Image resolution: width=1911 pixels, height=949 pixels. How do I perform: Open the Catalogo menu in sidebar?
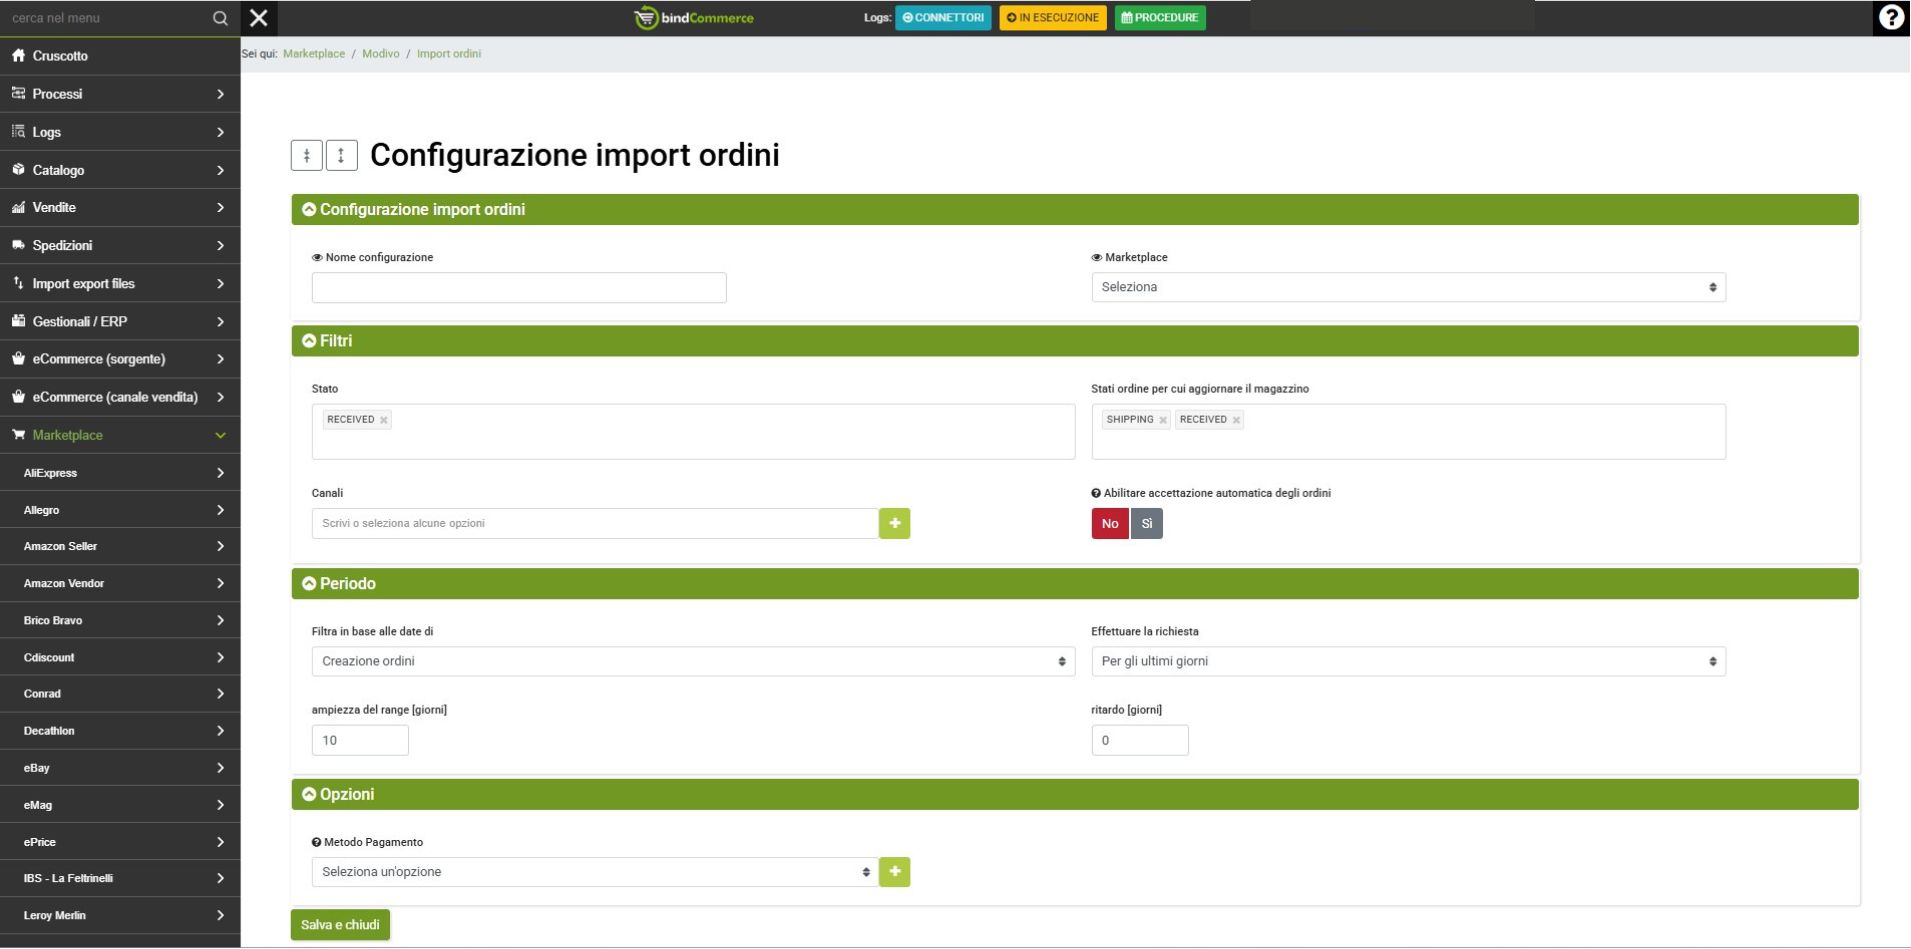click(x=120, y=170)
